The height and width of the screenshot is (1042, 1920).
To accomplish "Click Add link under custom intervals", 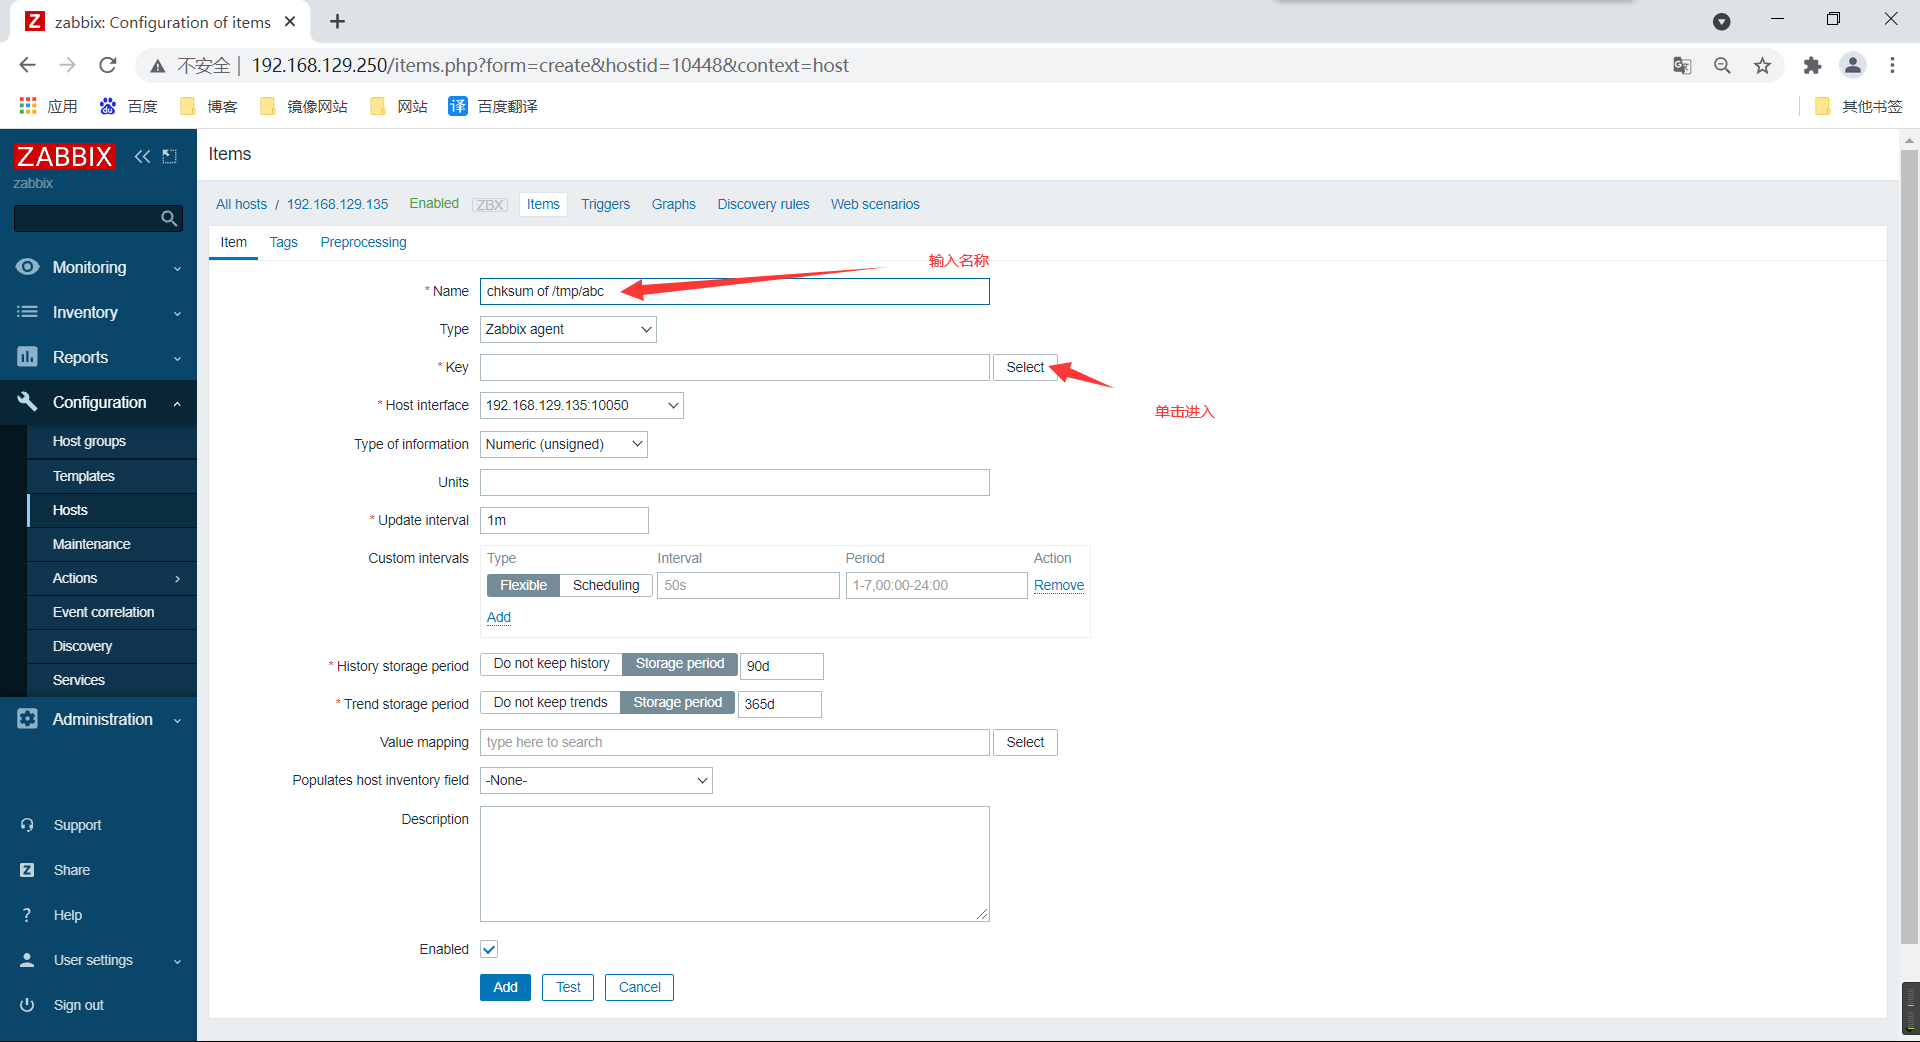I will (x=498, y=617).
